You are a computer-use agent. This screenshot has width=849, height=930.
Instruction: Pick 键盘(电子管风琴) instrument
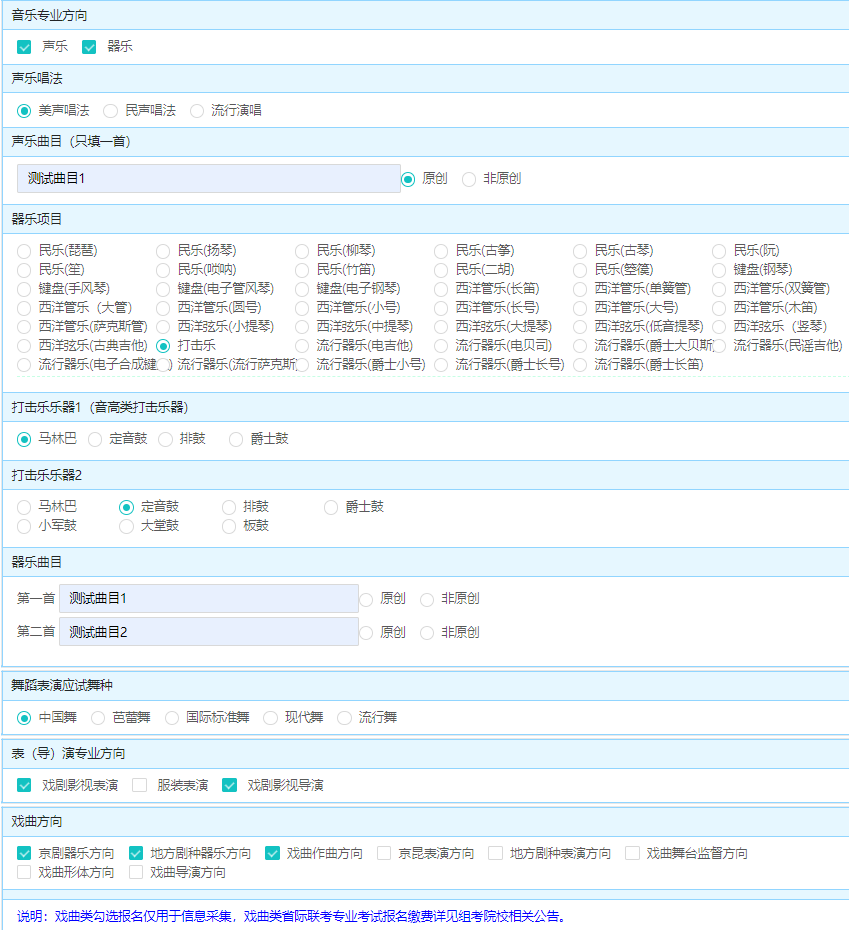(163, 289)
